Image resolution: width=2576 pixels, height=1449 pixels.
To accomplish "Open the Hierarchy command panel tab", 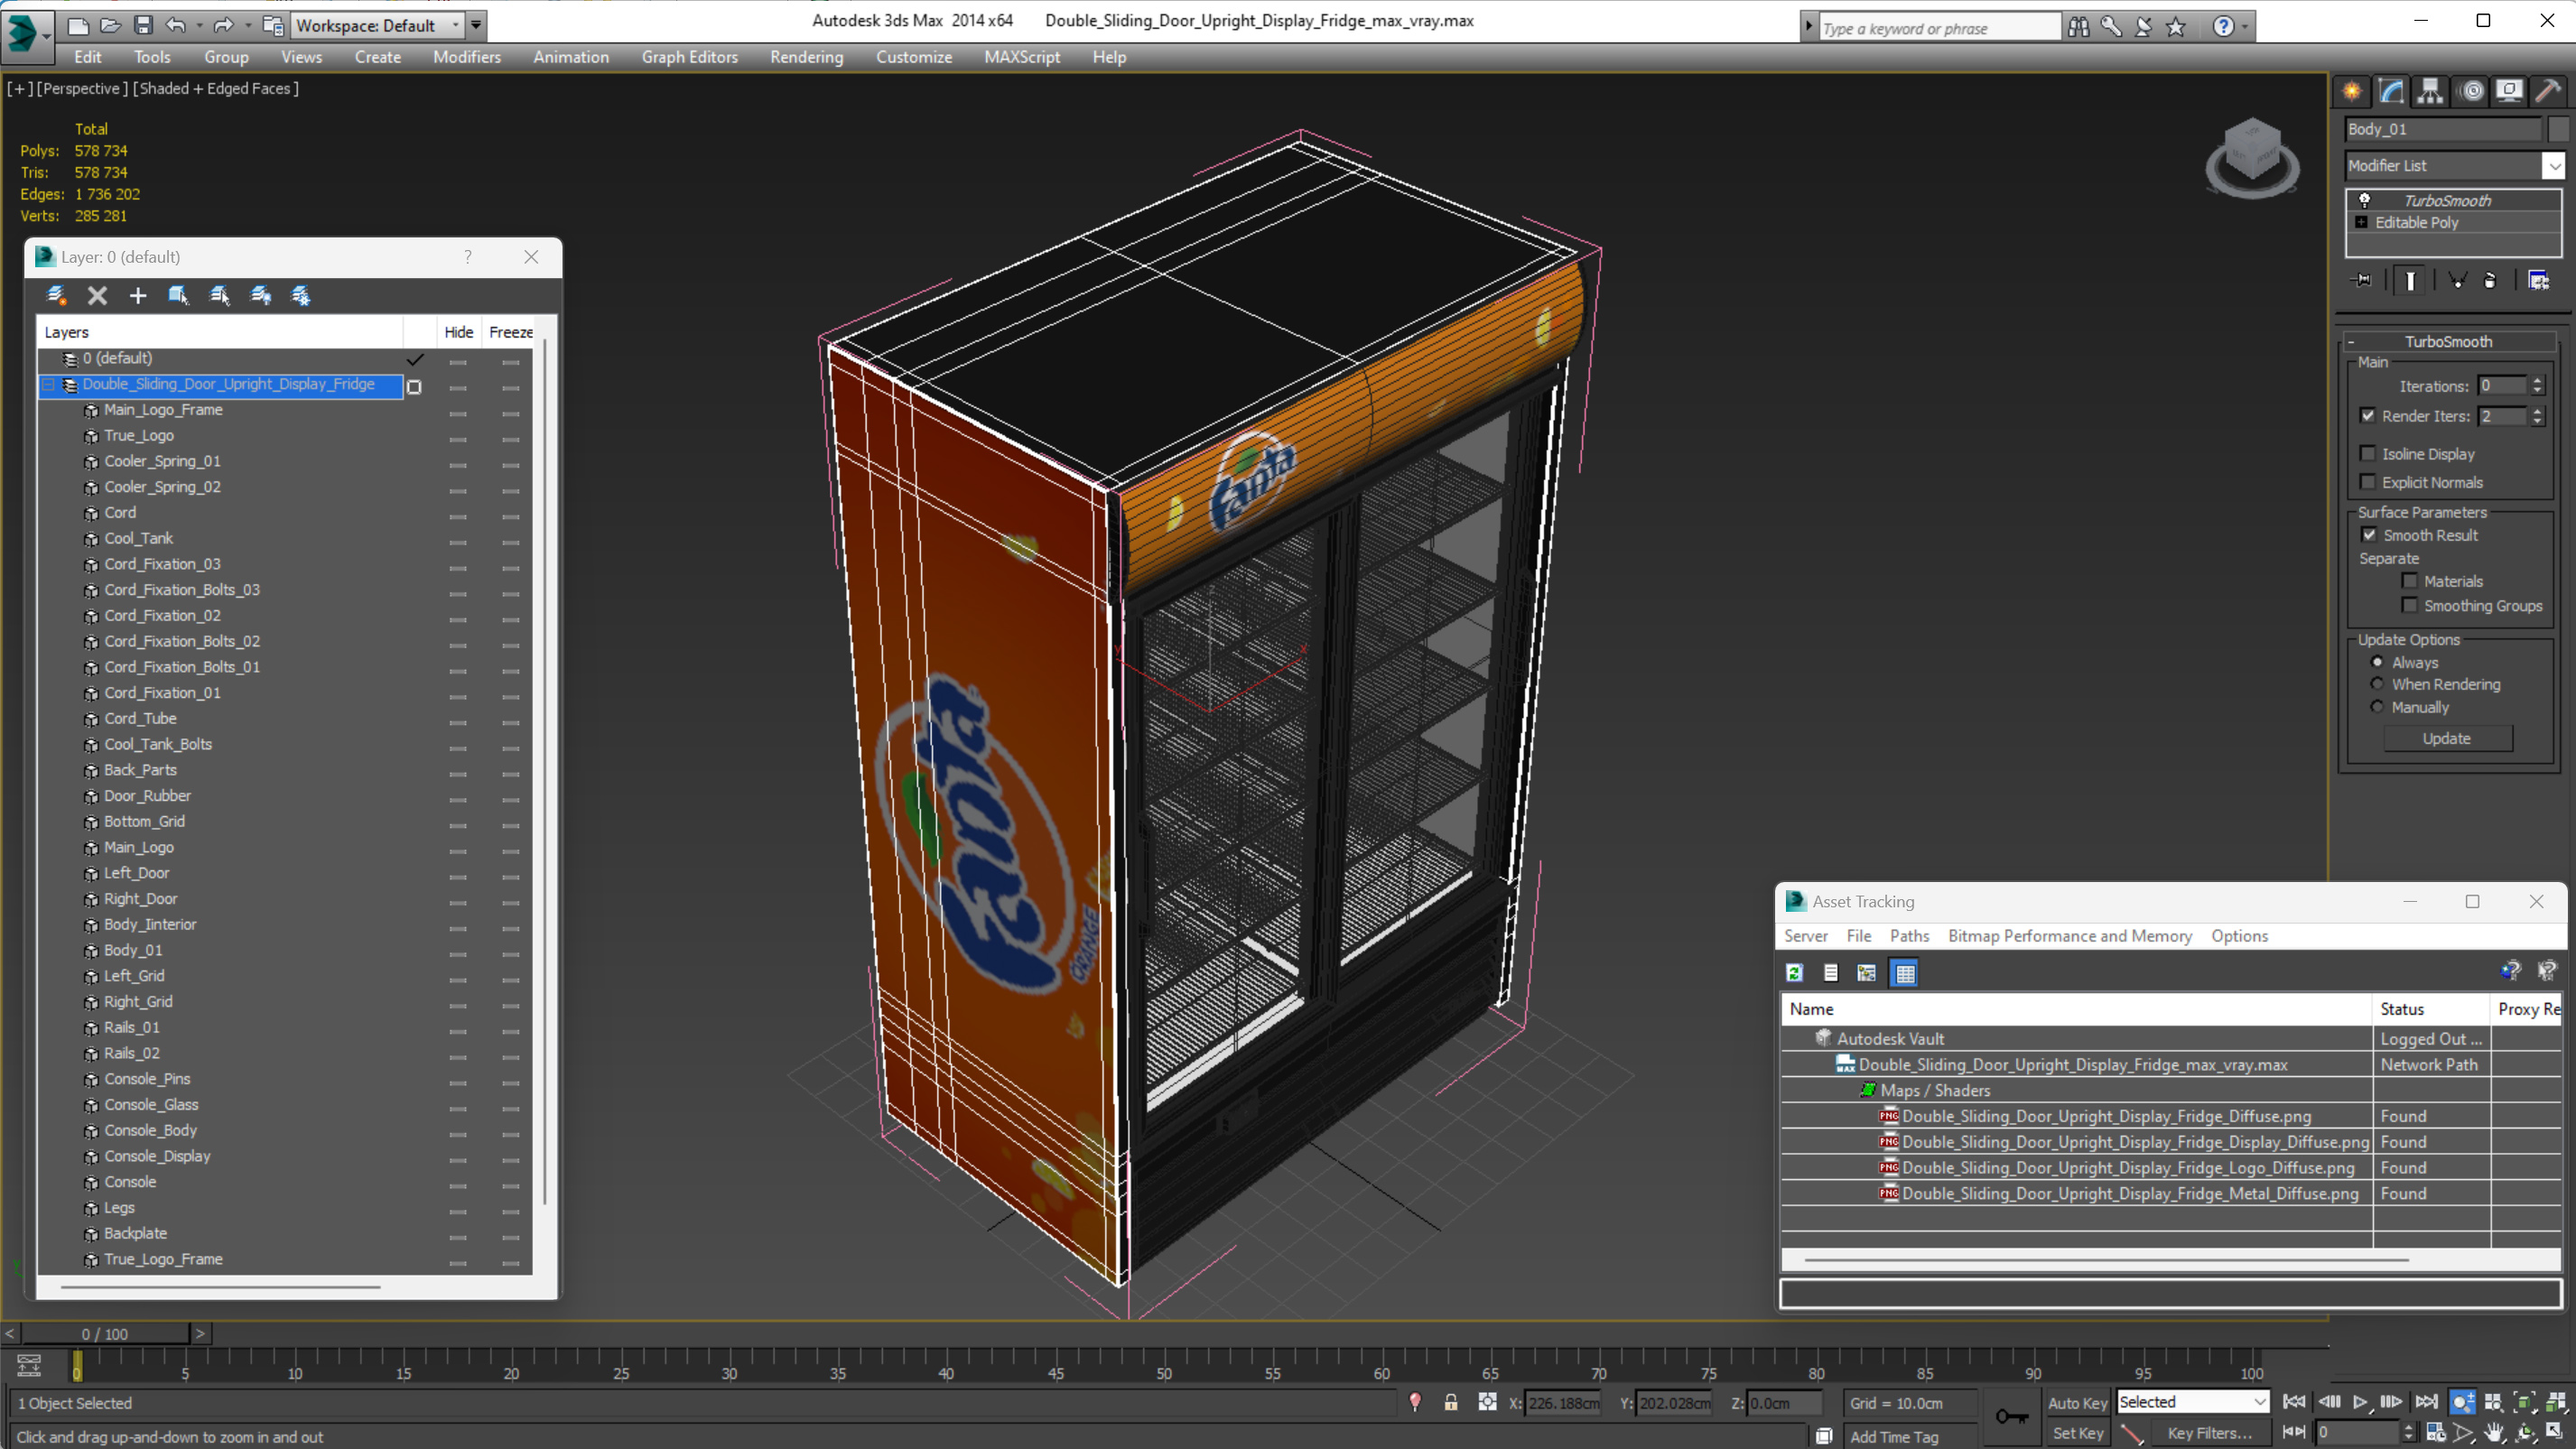I will tap(2430, 91).
